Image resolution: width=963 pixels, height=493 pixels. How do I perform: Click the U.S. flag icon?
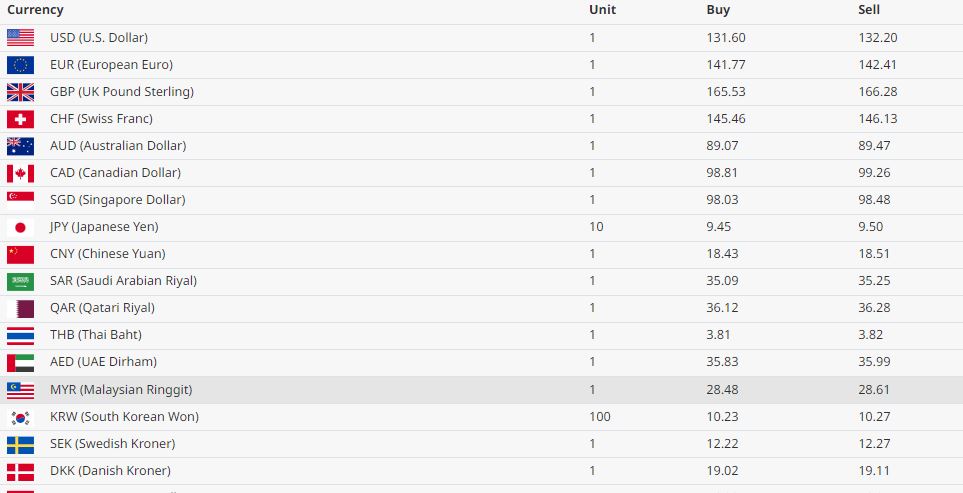coord(20,38)
